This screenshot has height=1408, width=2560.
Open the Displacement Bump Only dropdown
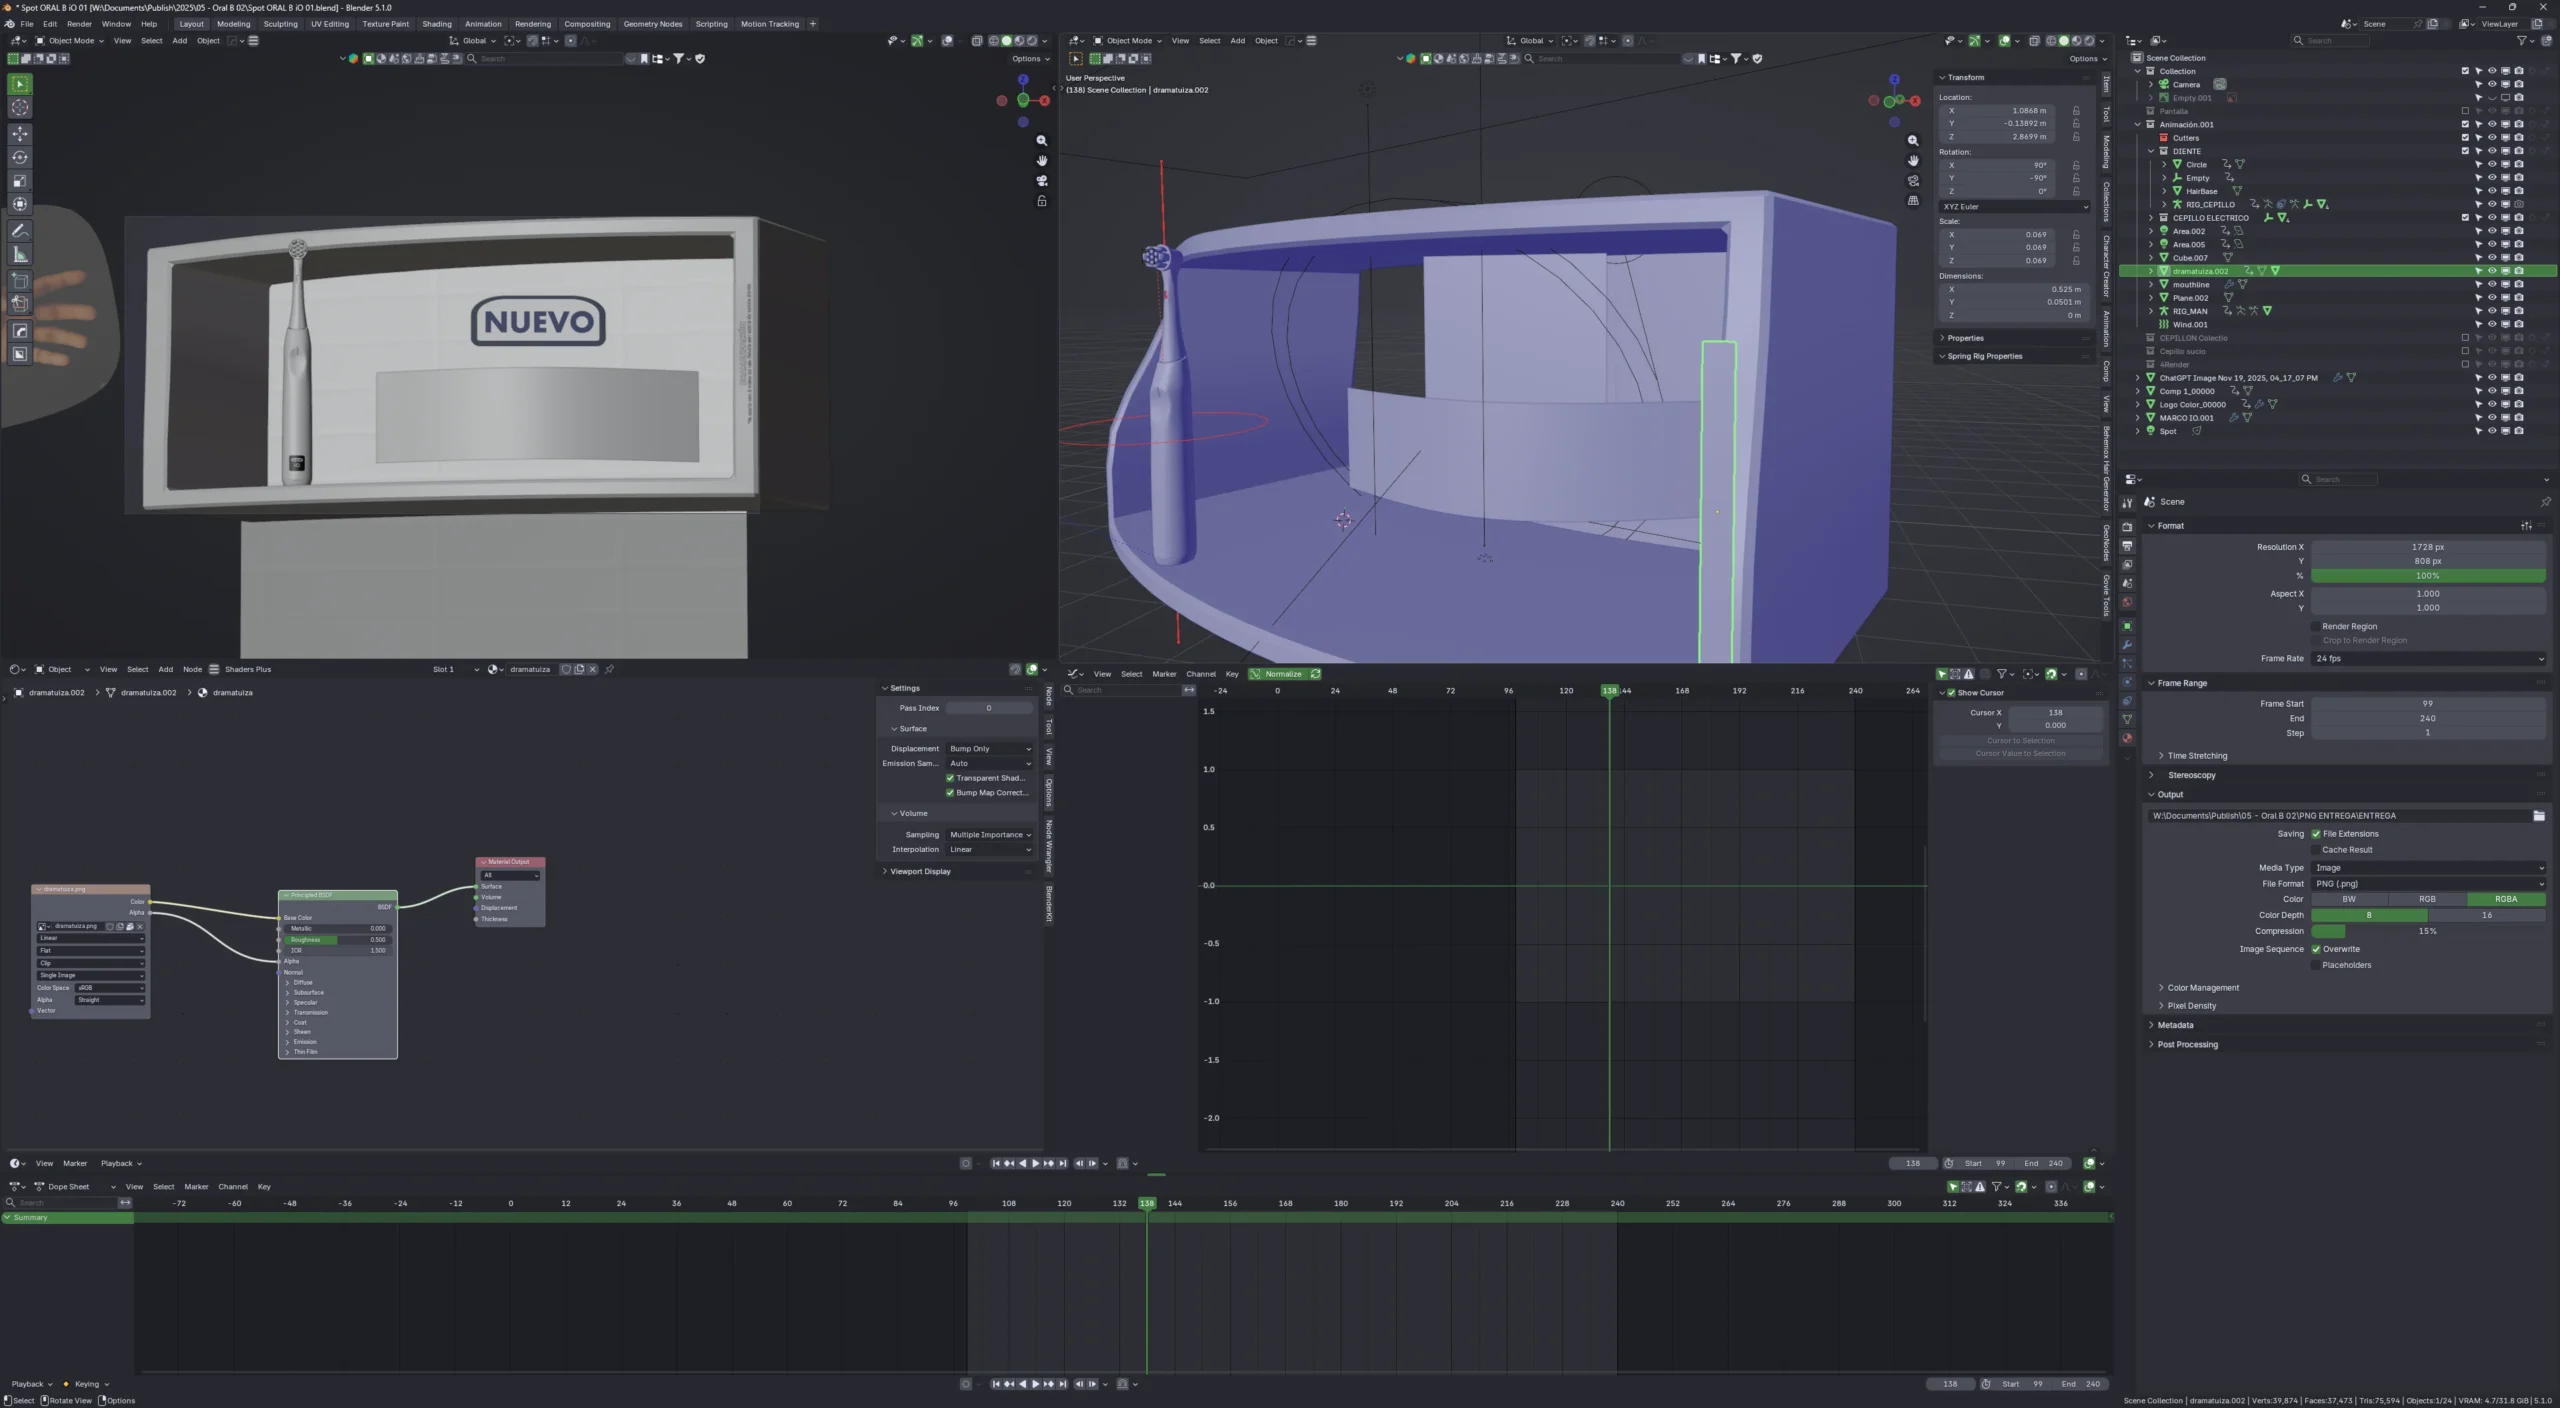coord(989,749)
